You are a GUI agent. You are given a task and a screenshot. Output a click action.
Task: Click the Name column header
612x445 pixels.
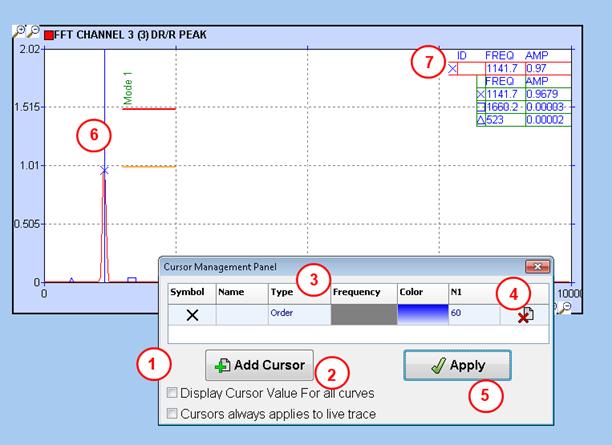coord(242,294)
